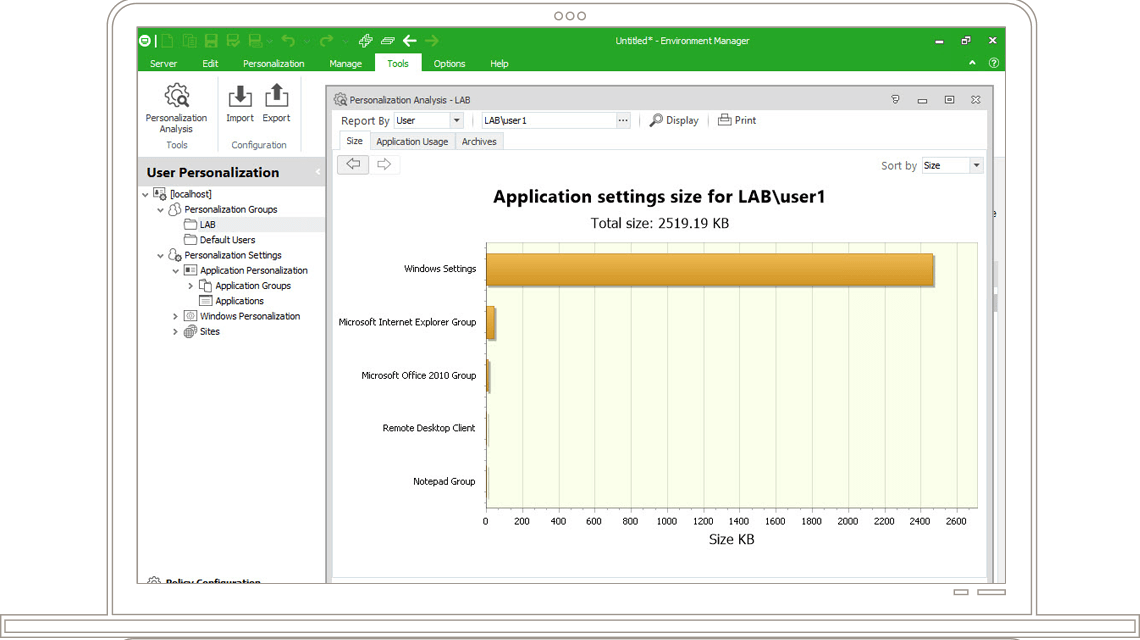Screen dimensions: 1140x640
Task: Click the Copy pages icon in quick toolbar
Action: click(189, 41)
